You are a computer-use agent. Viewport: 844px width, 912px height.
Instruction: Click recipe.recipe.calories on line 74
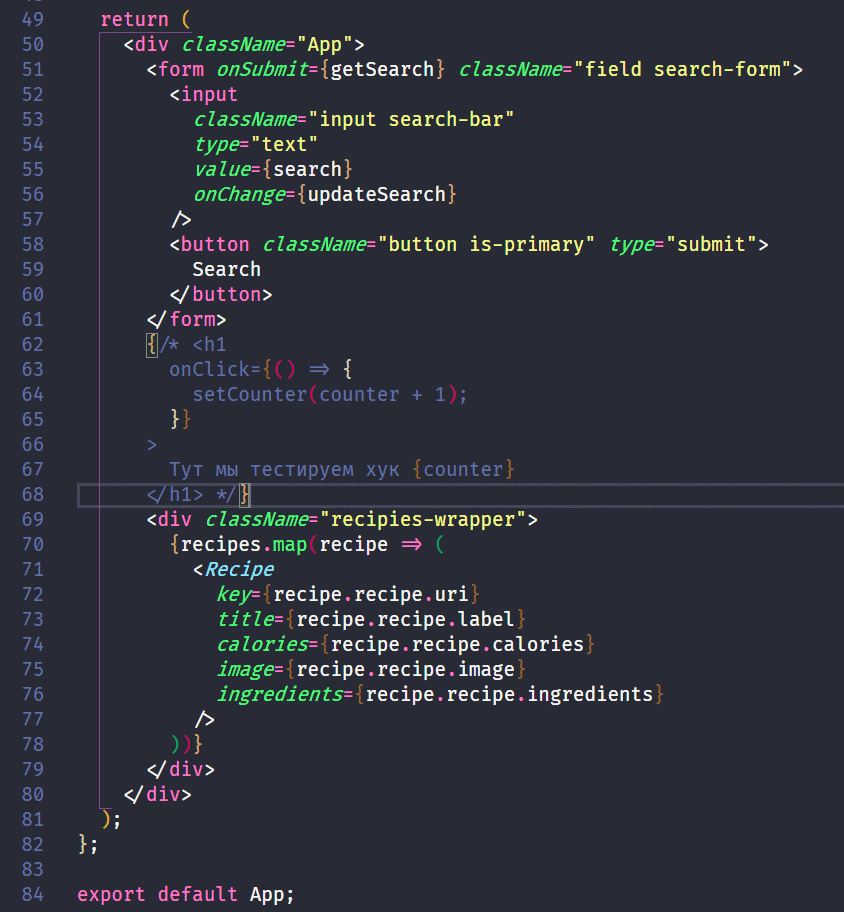point(457,644)
